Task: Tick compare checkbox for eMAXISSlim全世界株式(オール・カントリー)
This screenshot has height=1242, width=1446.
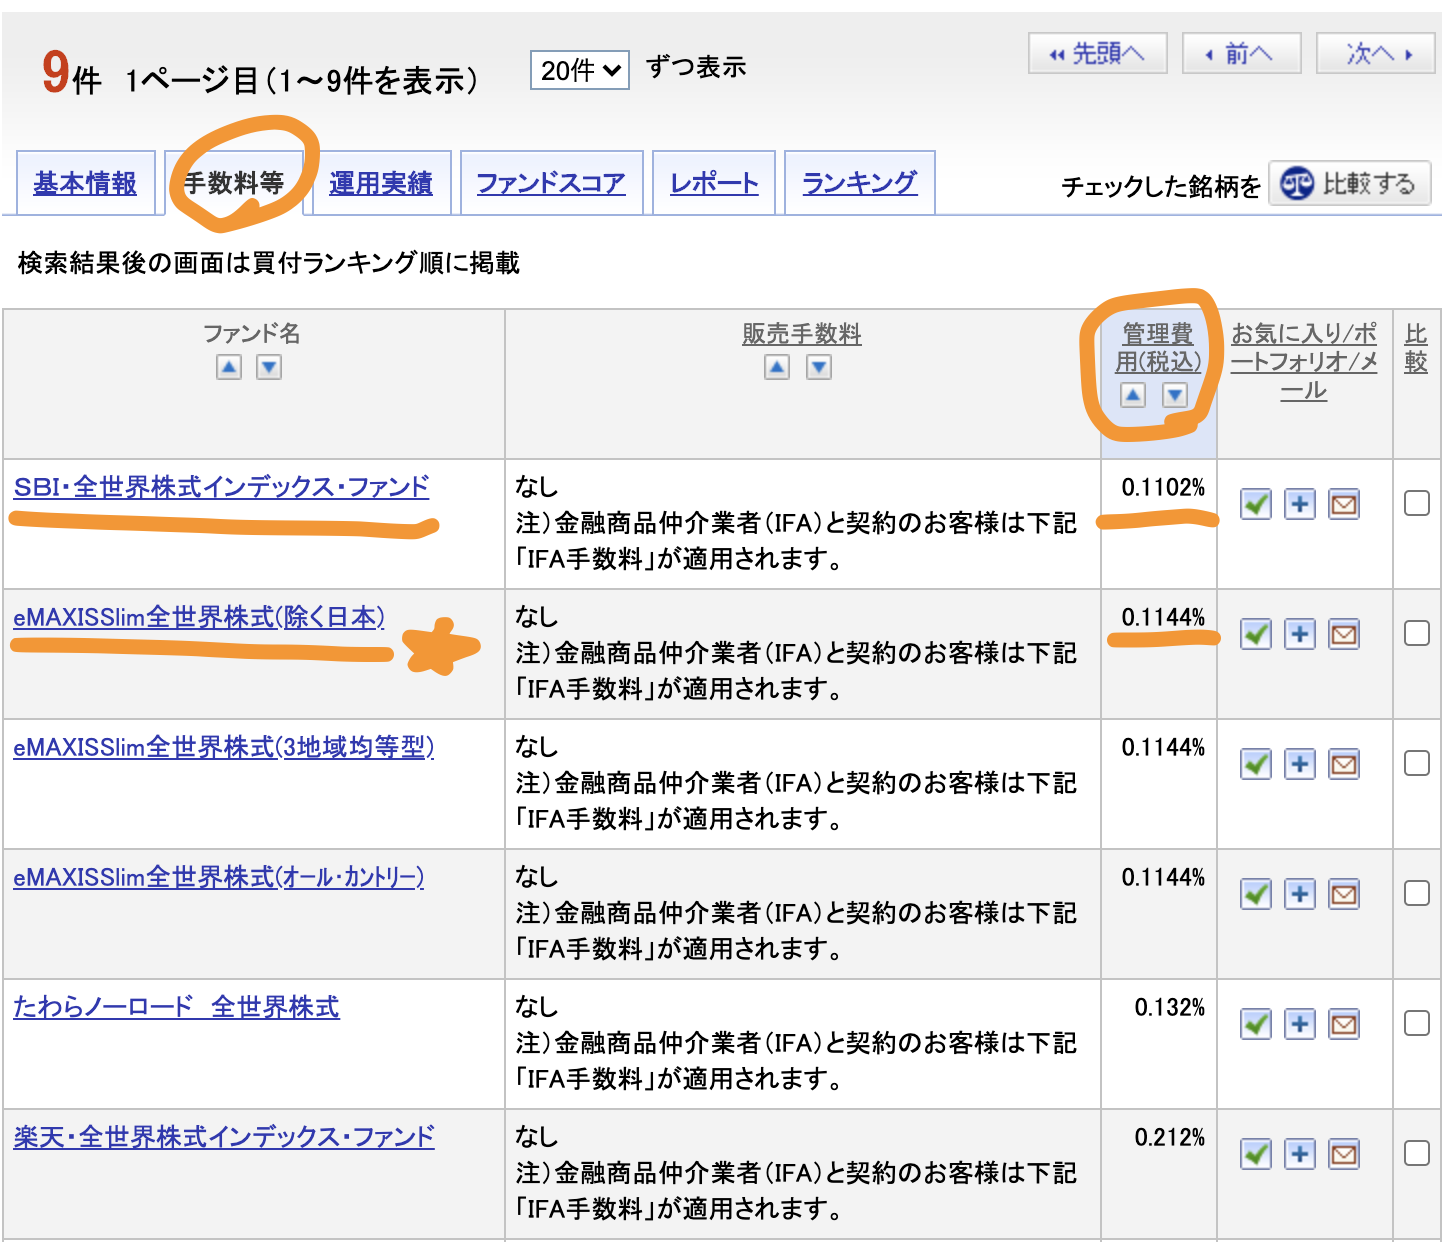Action: [x=1416, y=893]
